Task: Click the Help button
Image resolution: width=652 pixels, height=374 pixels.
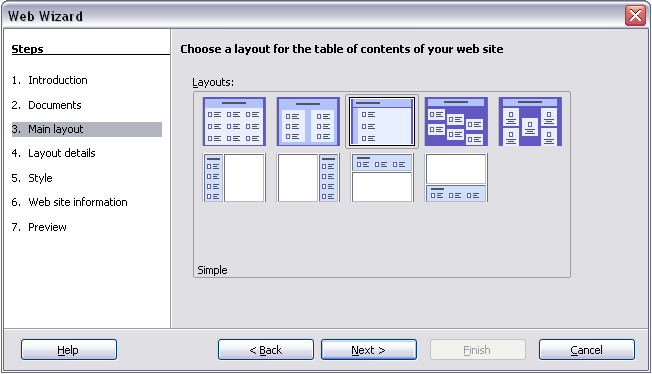Action: (69, 350)
